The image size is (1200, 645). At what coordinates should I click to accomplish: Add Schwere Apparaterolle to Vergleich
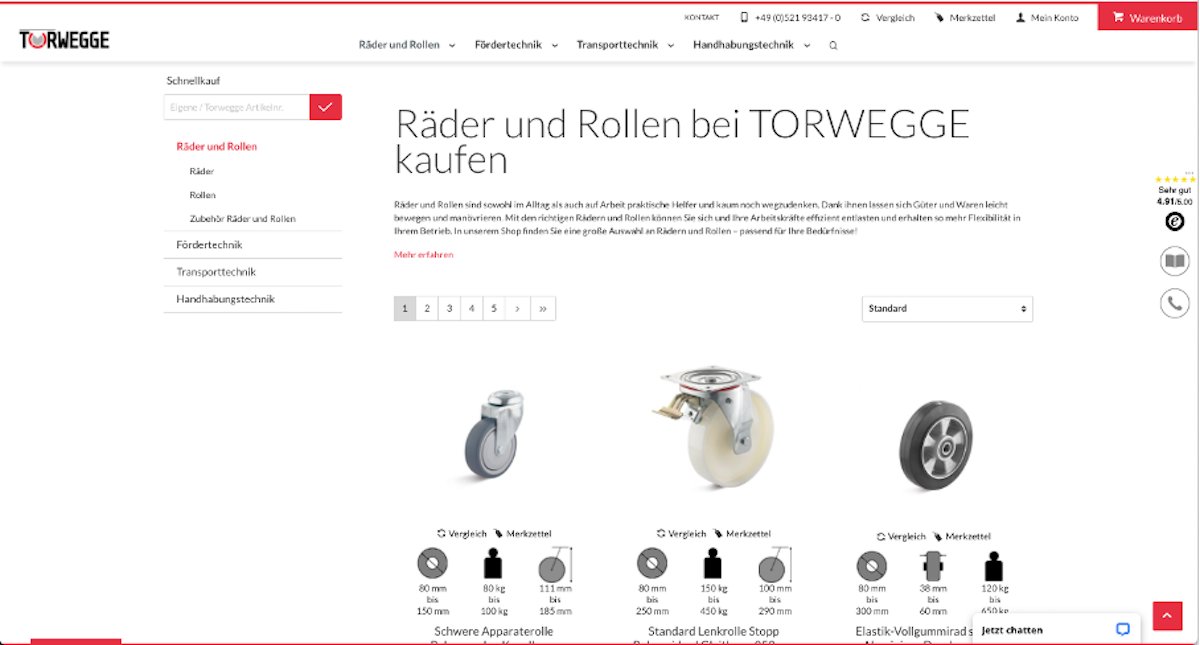(462, 534)
